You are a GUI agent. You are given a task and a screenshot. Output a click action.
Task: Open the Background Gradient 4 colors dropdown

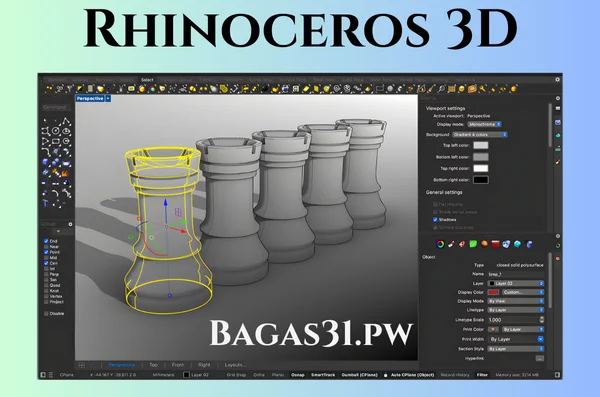click(x=480, y=135)
